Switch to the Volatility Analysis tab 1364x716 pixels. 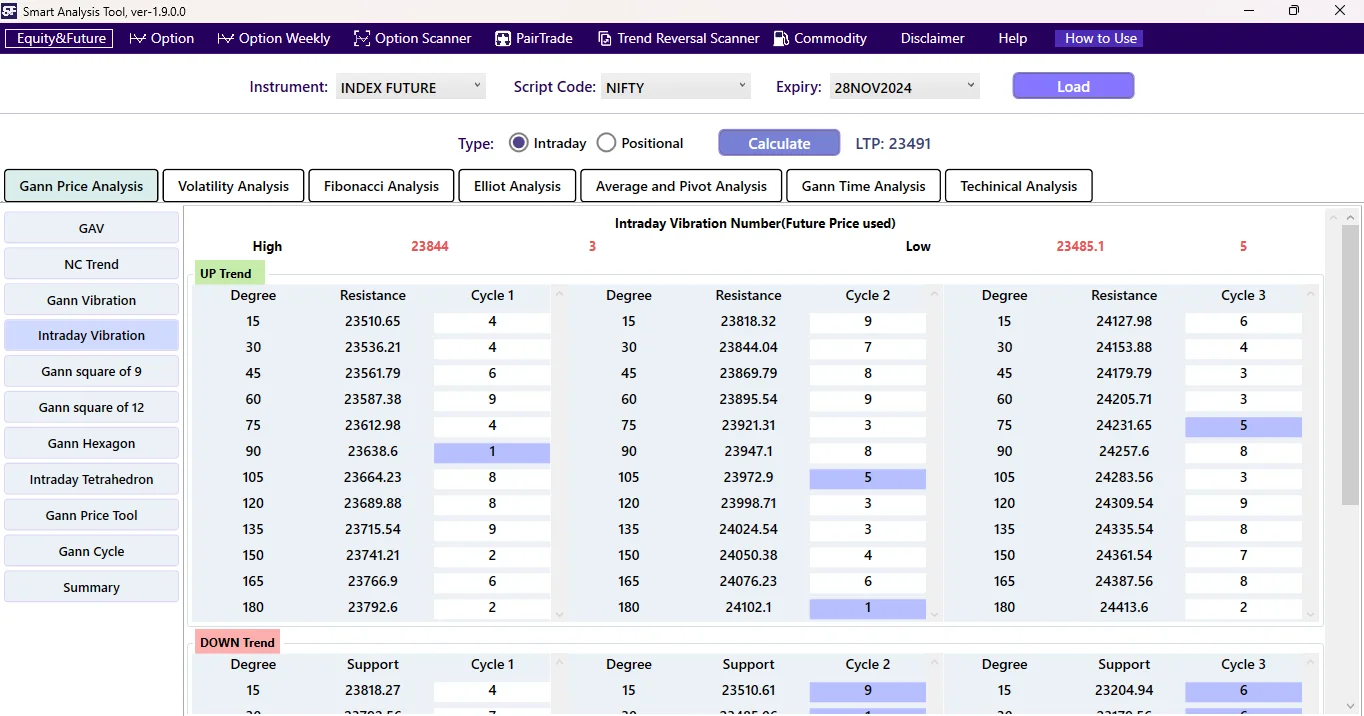pos(233,185)
